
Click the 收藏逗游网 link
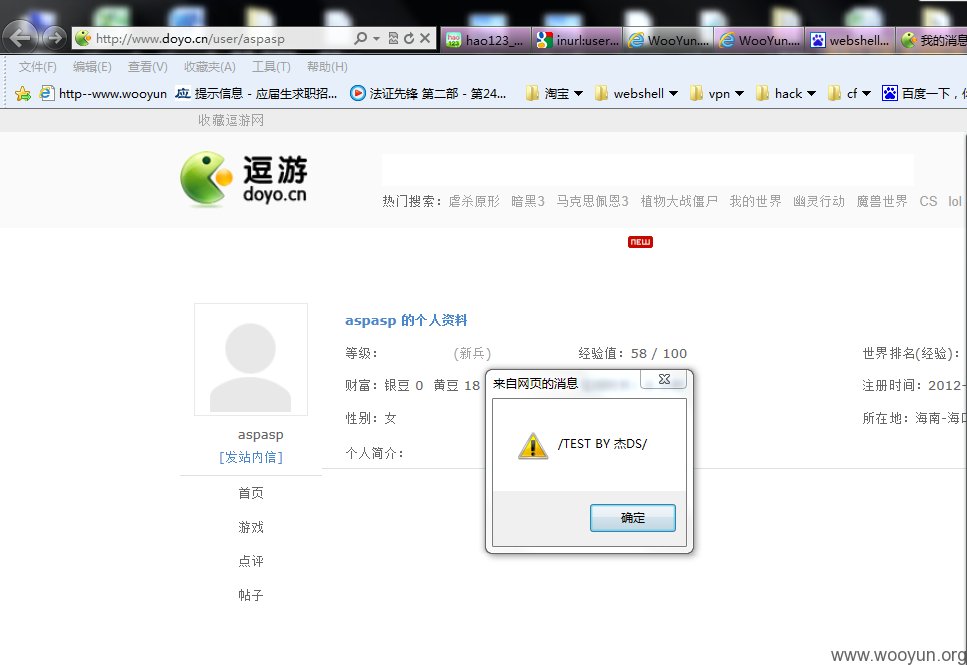click(231, 120)
